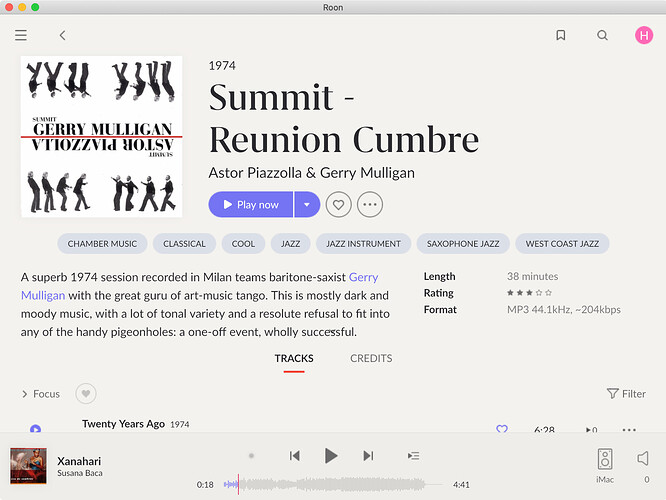Viewport: 666px width, 500px height.
Task: Select the JAZZ genre tag
Action: [x=291, y=244]
